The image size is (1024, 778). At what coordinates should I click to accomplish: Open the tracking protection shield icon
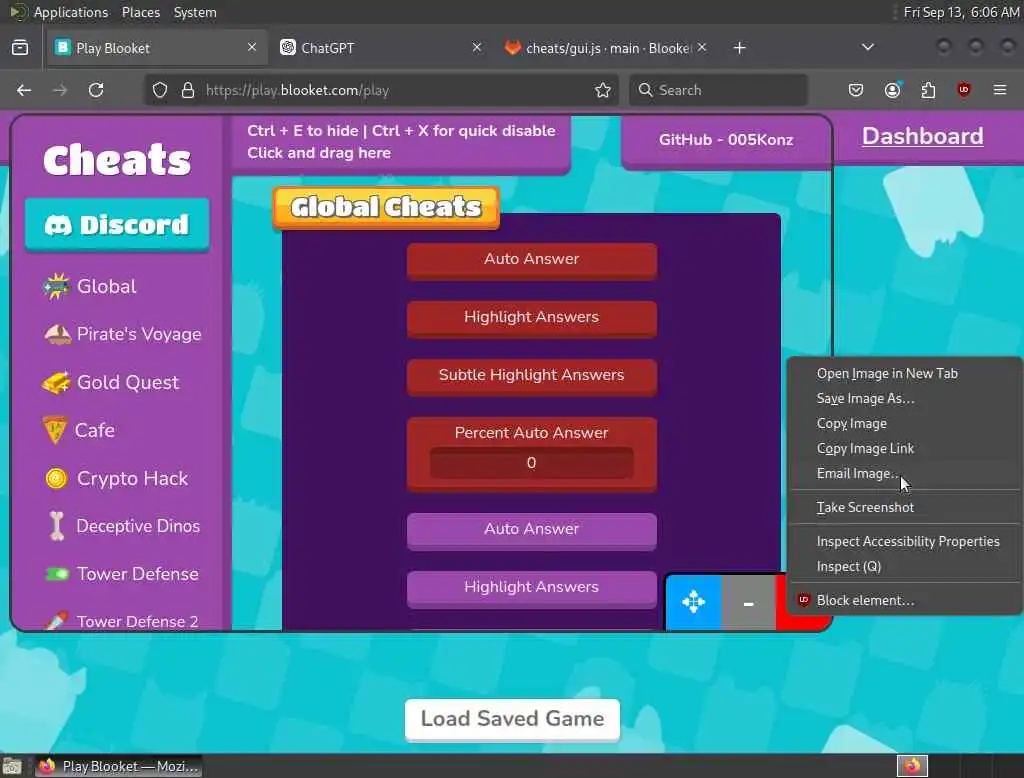160,90
